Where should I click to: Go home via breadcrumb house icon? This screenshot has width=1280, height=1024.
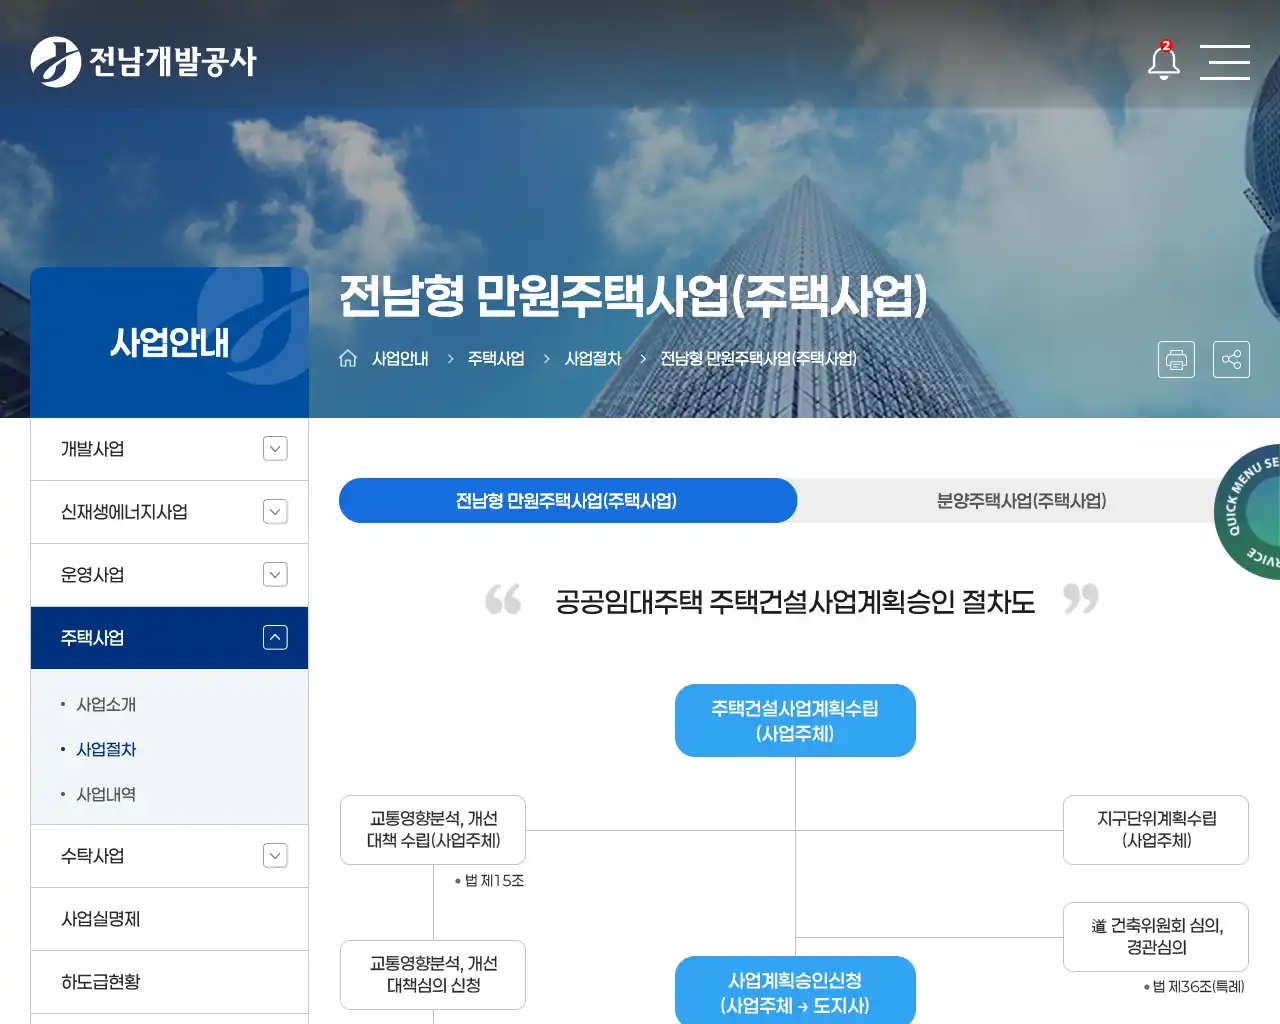pos(348,358)
